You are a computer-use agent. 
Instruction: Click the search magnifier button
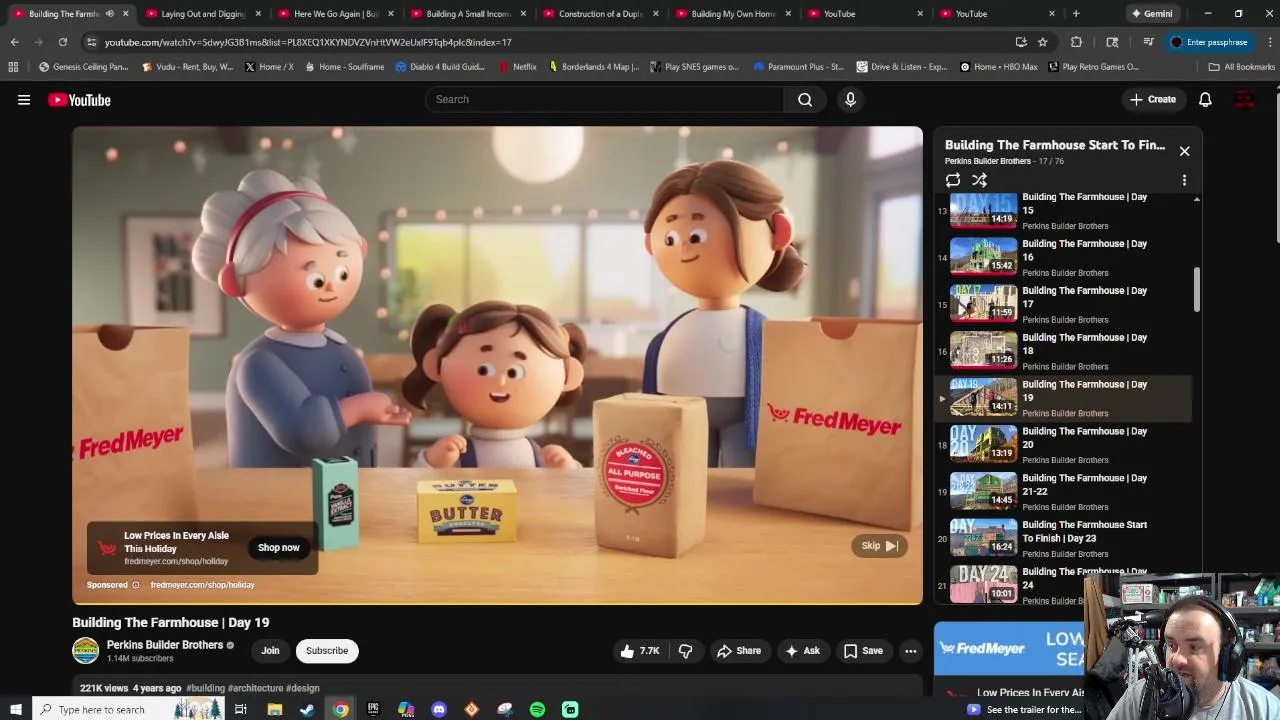(805, 99)
